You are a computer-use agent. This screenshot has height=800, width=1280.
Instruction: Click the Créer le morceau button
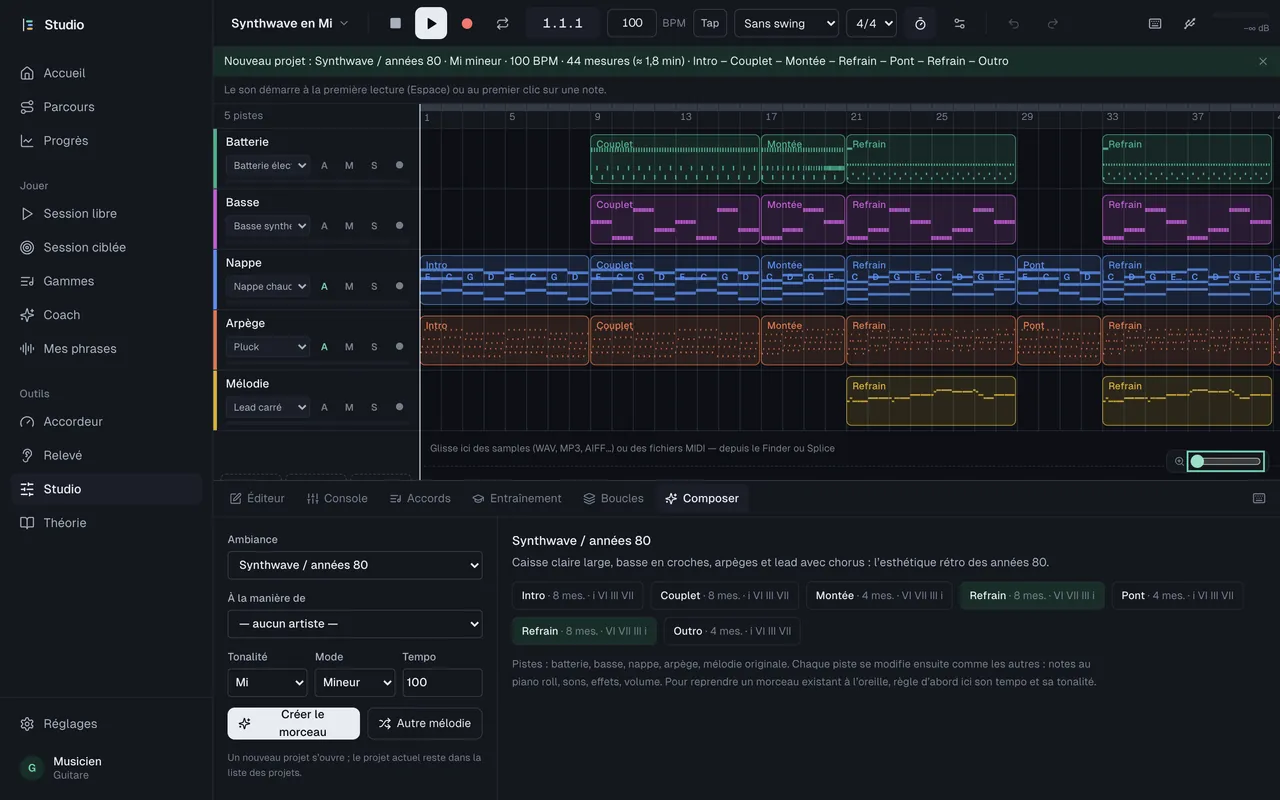tap(293, 723)
